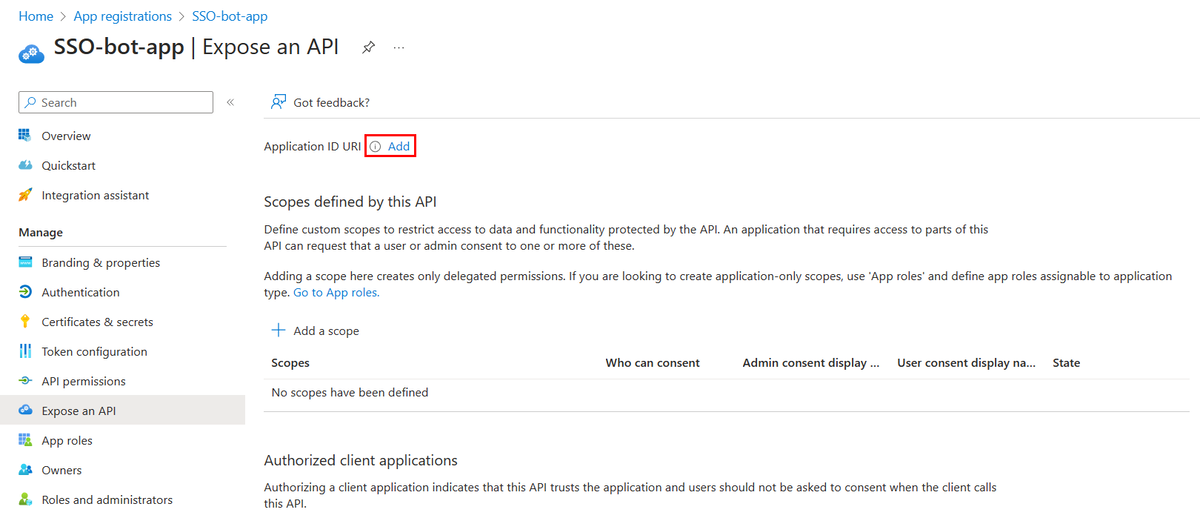Click the plus icon for Add a scope
This screenshot has width=1200, height=518.
tap(279, 330)
